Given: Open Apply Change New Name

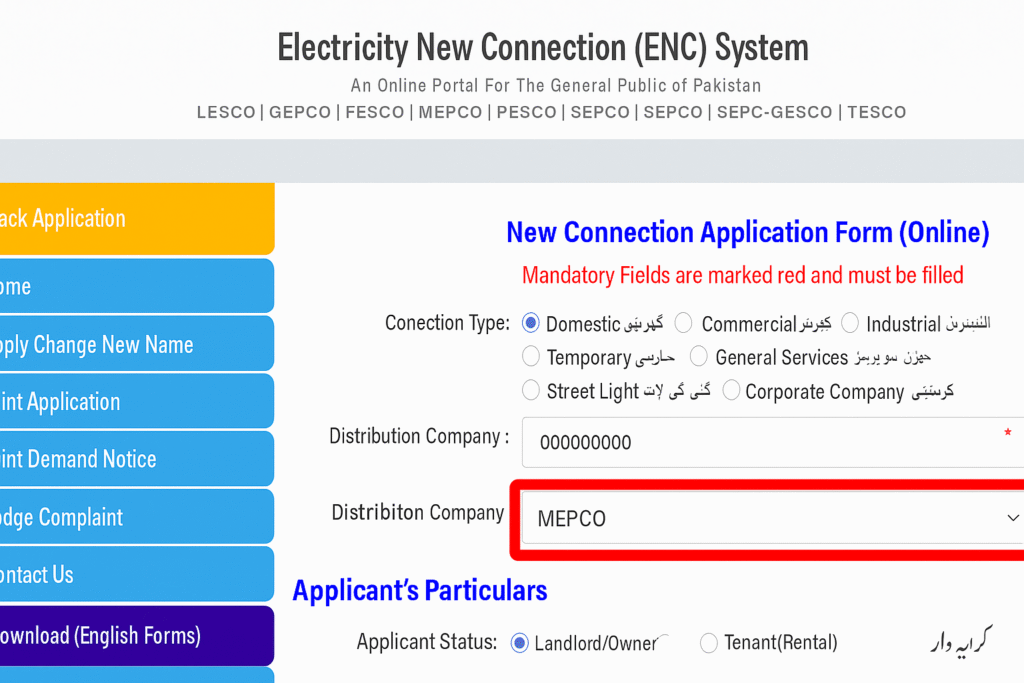Looking at the screenshot, I should point(137,343).
